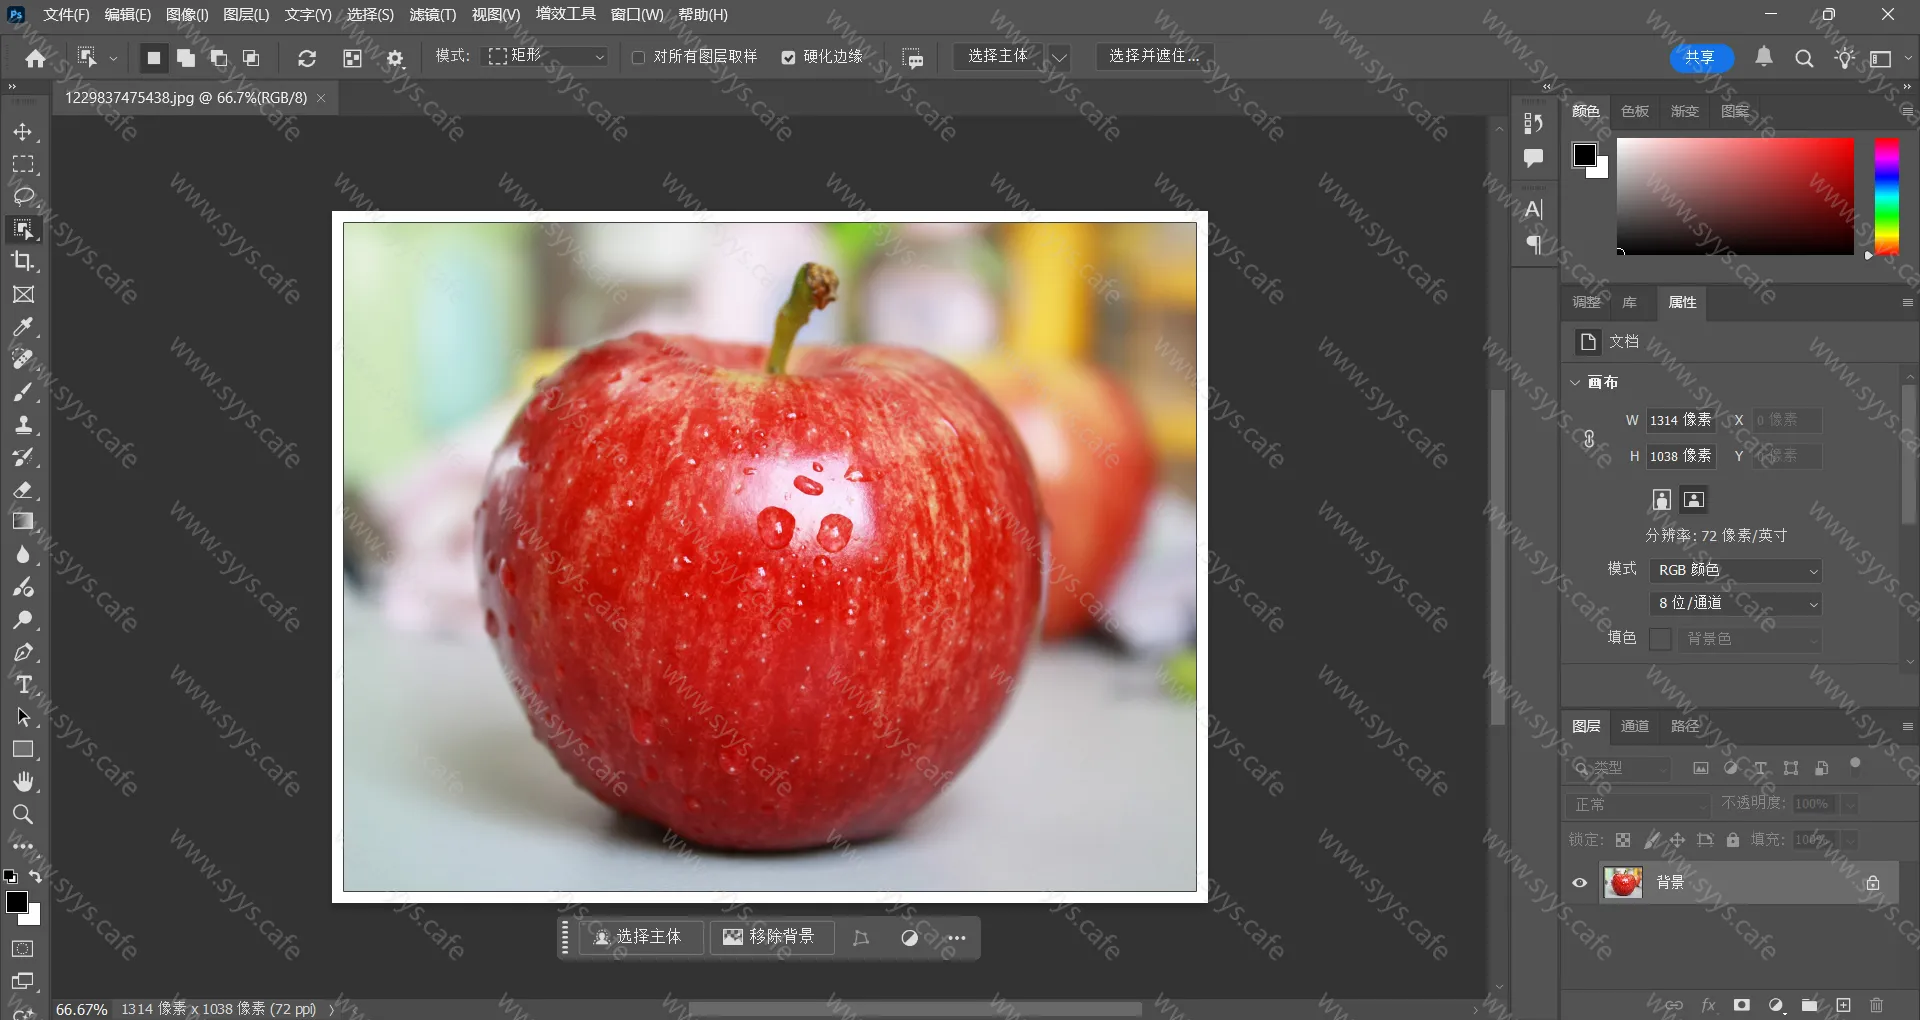The width and height of the screenshot is (1920, 1020).
Task: Choose Add to Selection mode
Action: pyautogui.click(x=186, y=58)
